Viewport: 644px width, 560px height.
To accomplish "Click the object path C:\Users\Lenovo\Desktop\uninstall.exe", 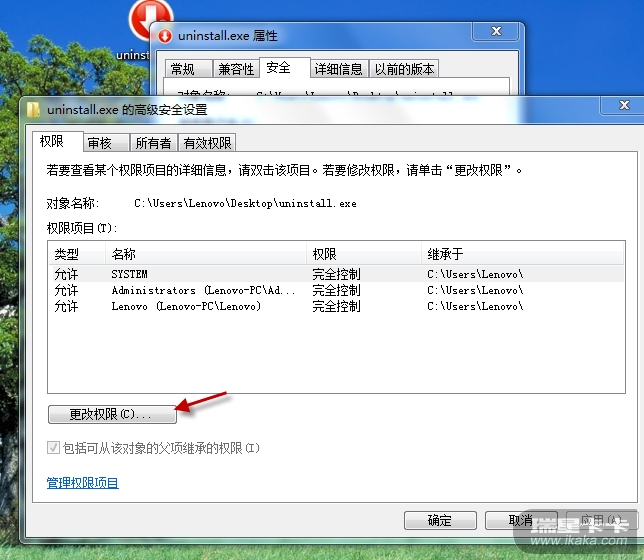I will click(x=245, y=203).
